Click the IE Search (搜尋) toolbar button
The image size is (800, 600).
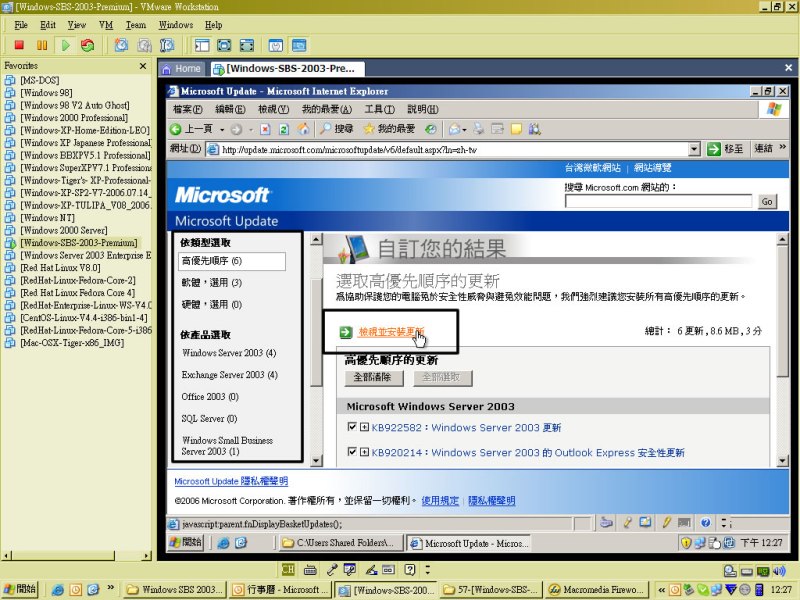point(336,129)
